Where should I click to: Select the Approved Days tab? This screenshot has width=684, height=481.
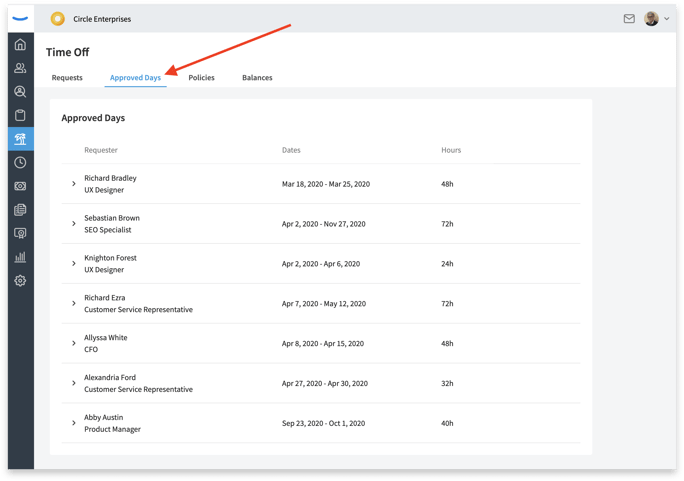(135, 78)
